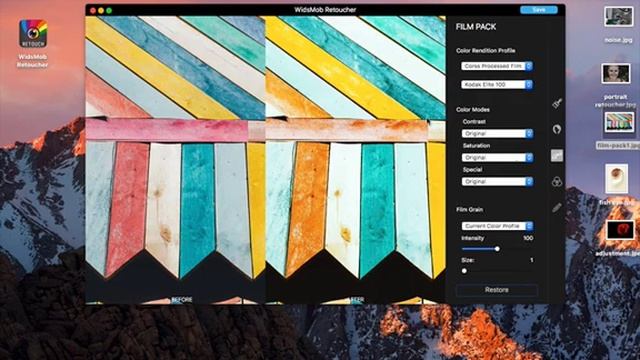
Task: Open WidsMob Retoucher desktop app icon
Action: pyautogui.click(x=33, y=34)
